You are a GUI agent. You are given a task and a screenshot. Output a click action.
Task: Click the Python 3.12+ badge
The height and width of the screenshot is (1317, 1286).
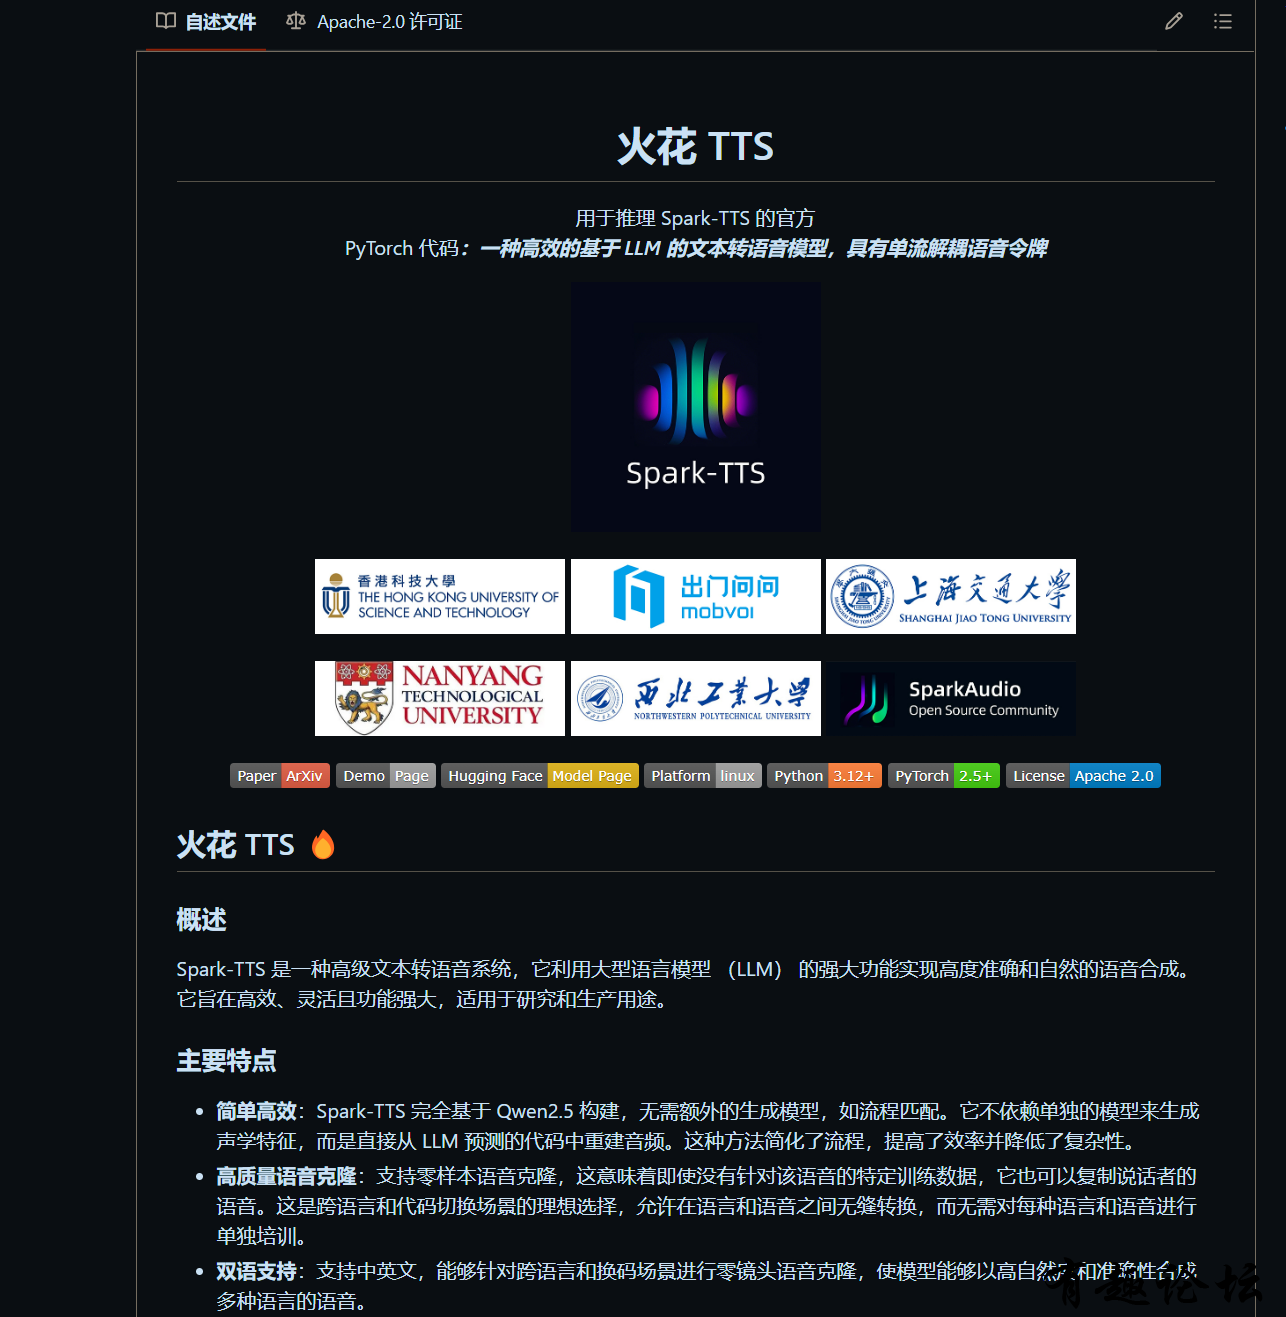tap(824, 776)
